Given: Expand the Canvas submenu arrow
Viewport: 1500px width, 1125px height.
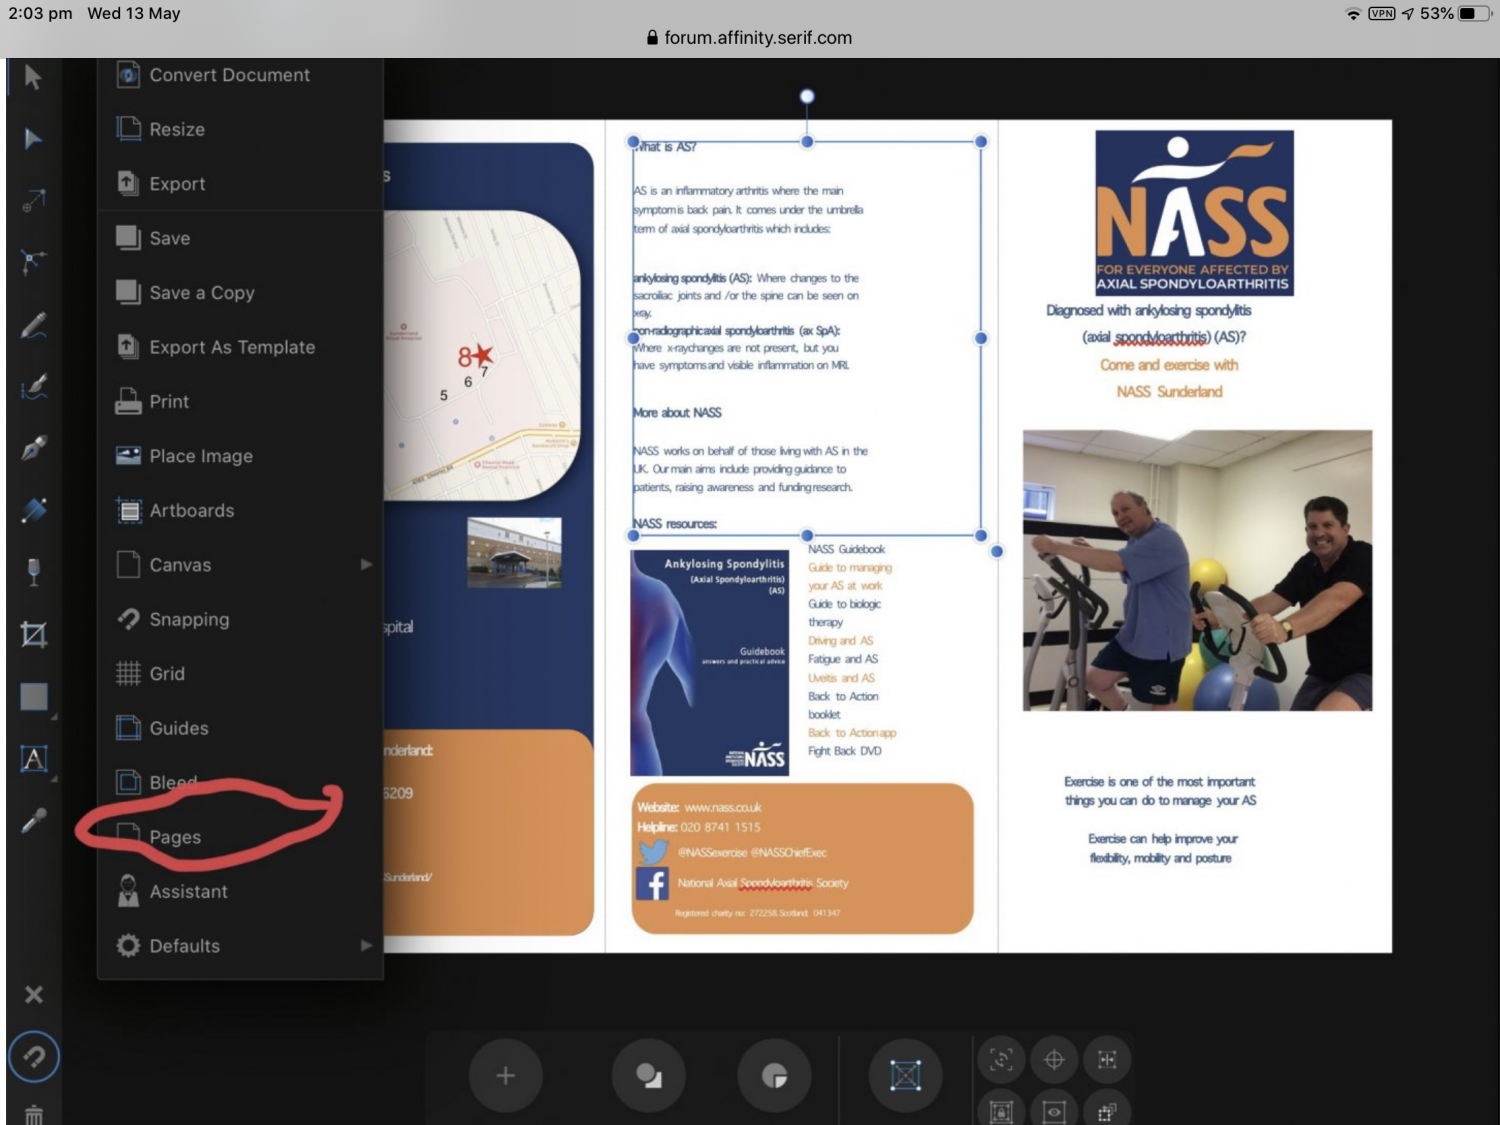Looking at the screenshot, I should click(366, 565).
